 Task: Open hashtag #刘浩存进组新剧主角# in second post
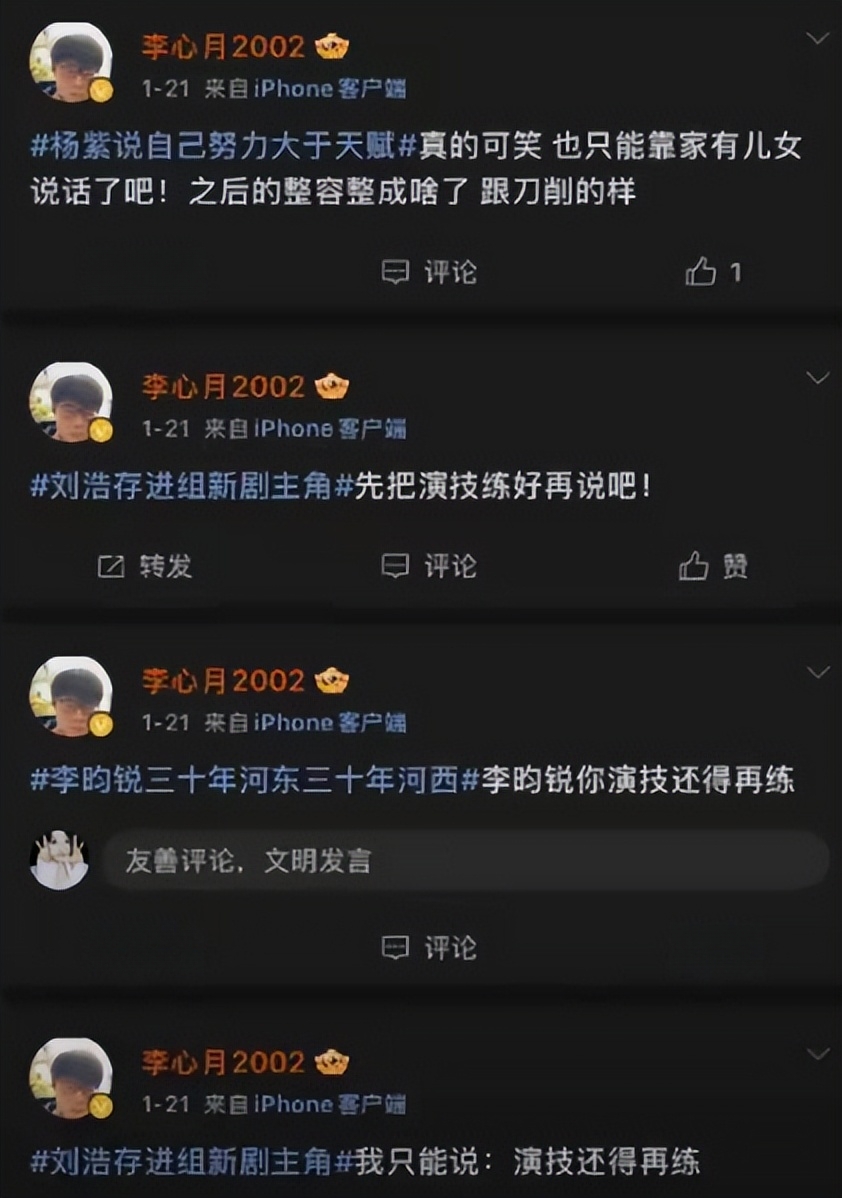pos(192,486)
